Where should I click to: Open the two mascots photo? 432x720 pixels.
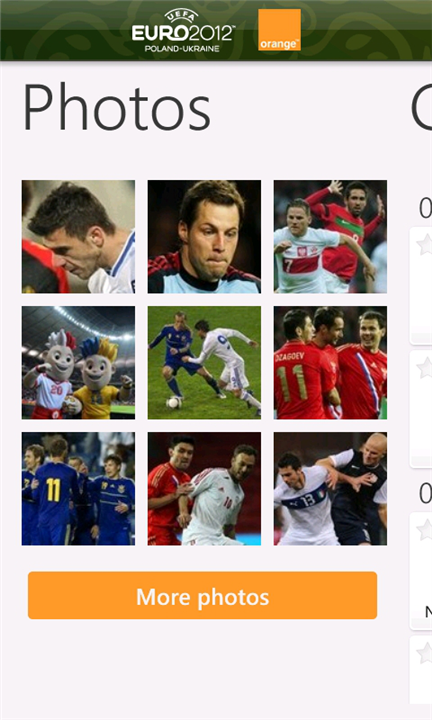(x=79, y=363)
